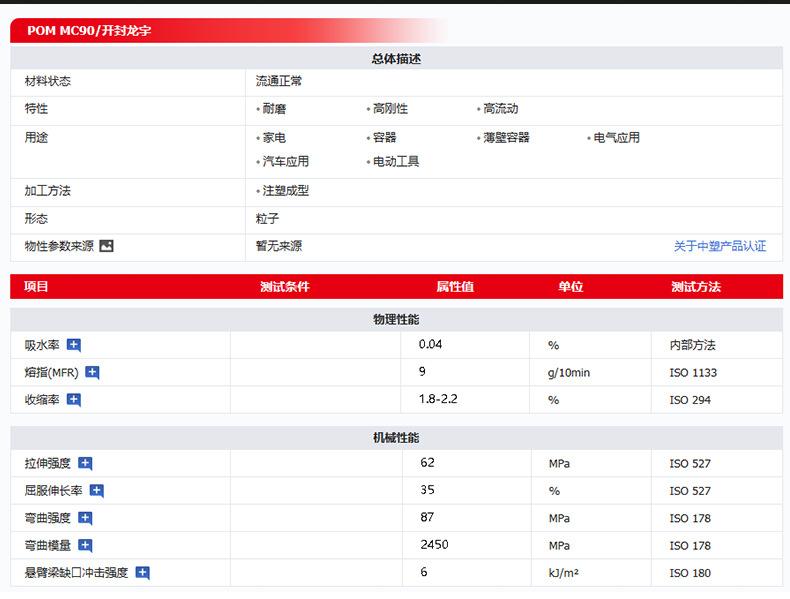The image size is (790, 599).
Task: Click the plus icon beside 拉伸强度
Action: (85, 463)
